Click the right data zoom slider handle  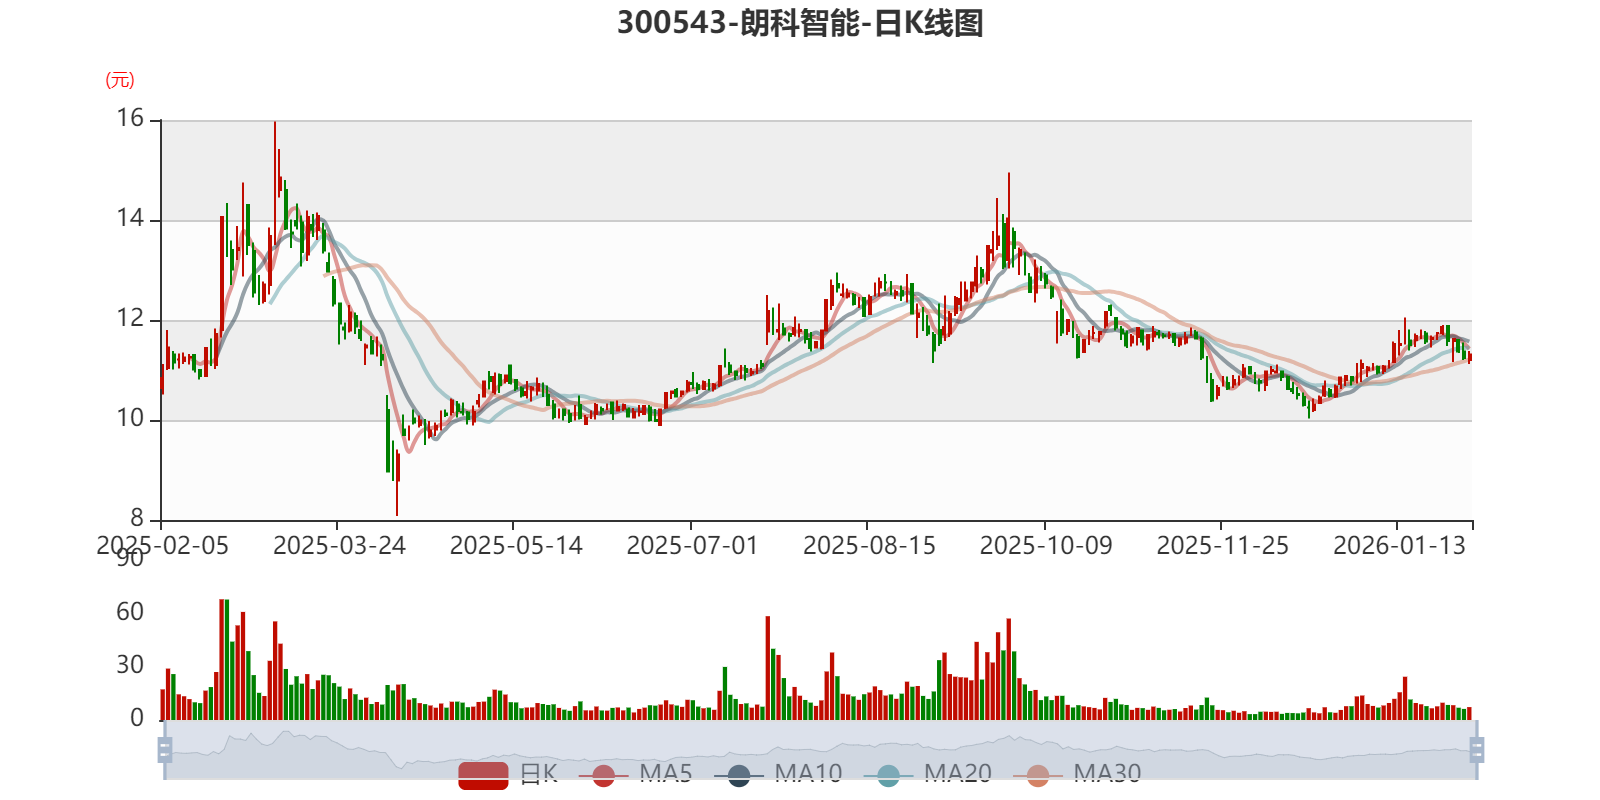pos(1476,750)
